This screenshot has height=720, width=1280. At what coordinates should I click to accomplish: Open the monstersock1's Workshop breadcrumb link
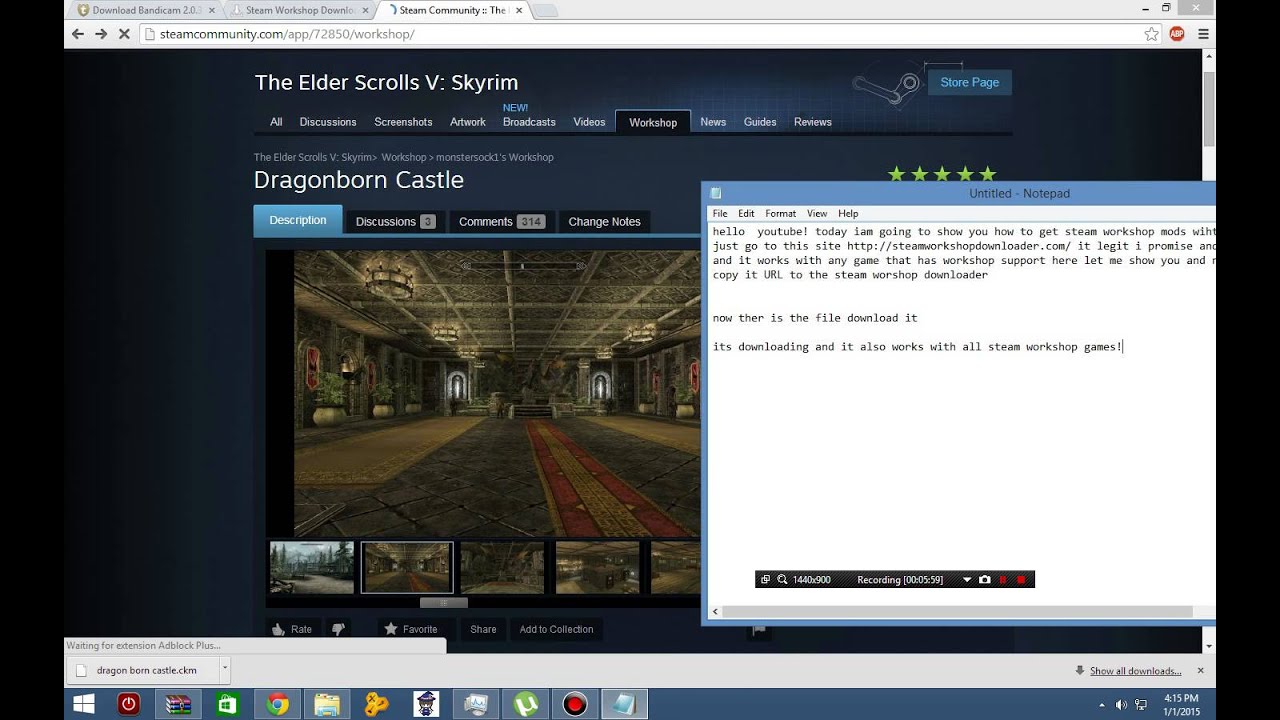[x=494, y=157]
